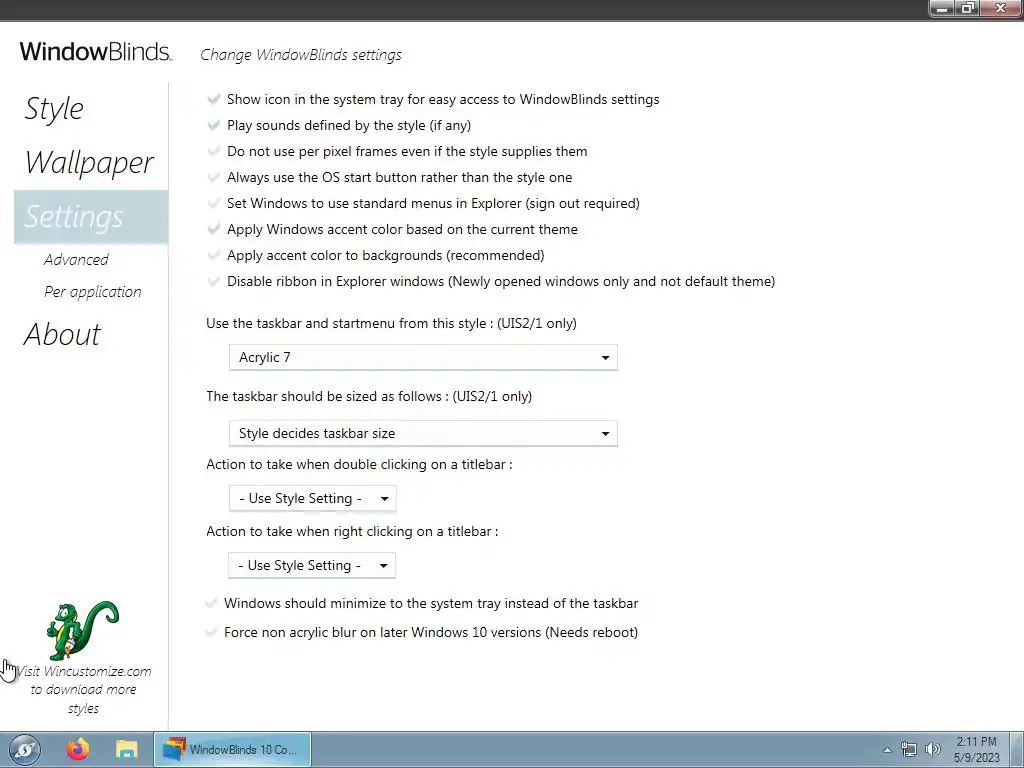Image resolution: width=1024 pixels, height=768 pixels.
Task: Open the network tray icon
Action: tap(908, 750)
